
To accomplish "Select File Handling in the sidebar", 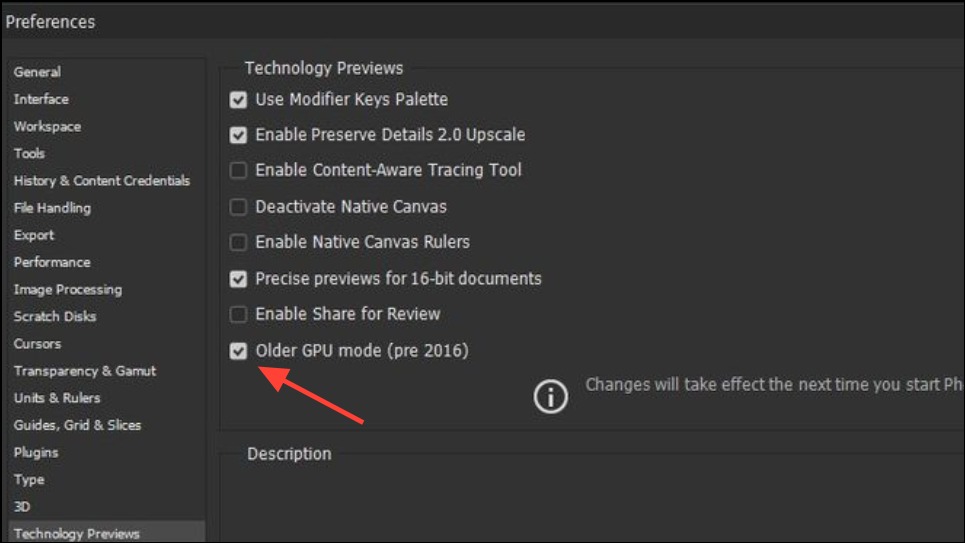I will 52,208.
